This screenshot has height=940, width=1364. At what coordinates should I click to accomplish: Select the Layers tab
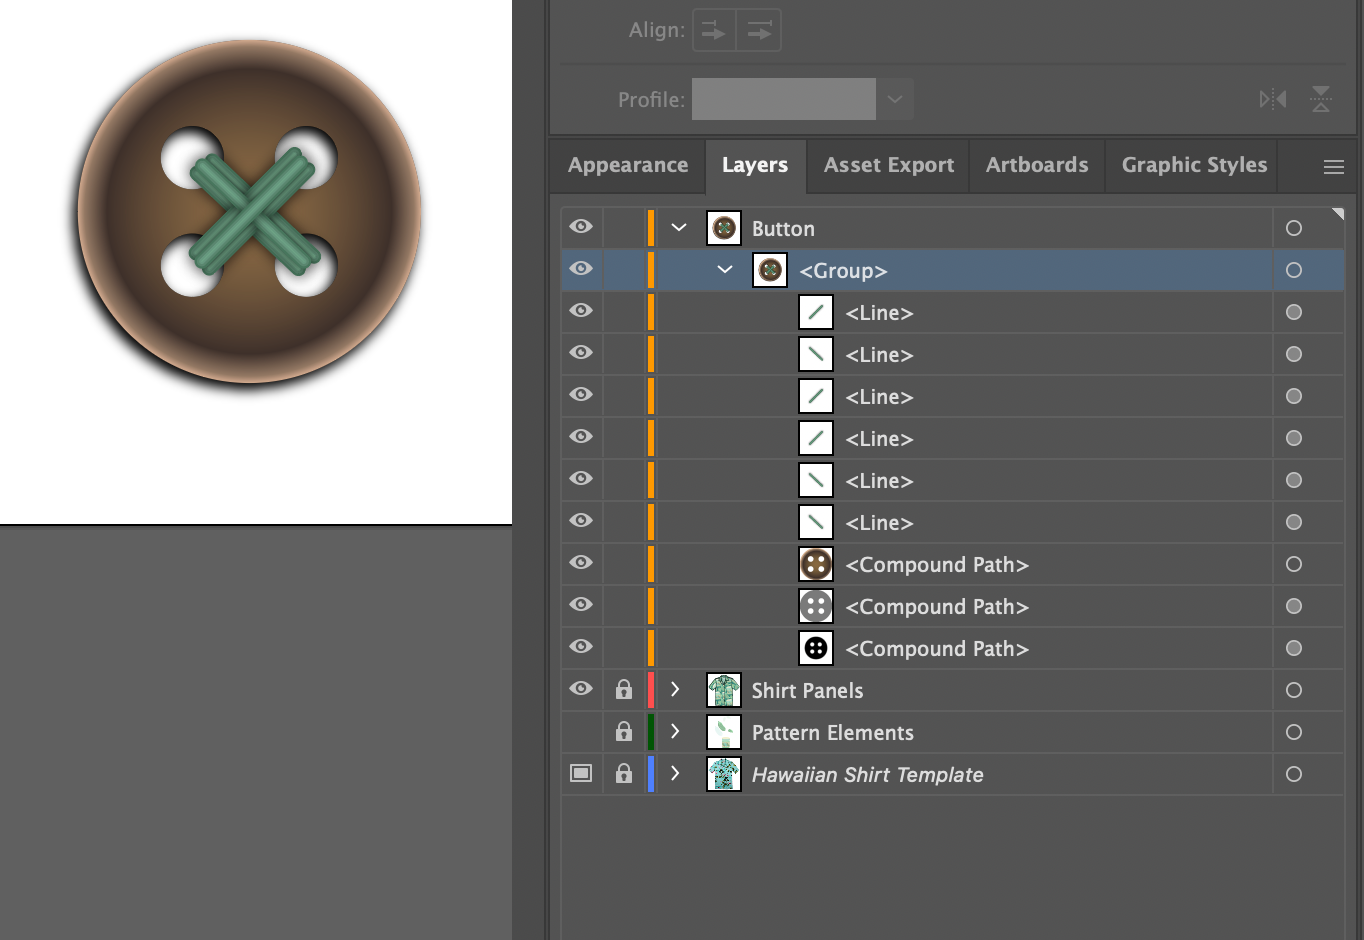[x=755, y=165]
